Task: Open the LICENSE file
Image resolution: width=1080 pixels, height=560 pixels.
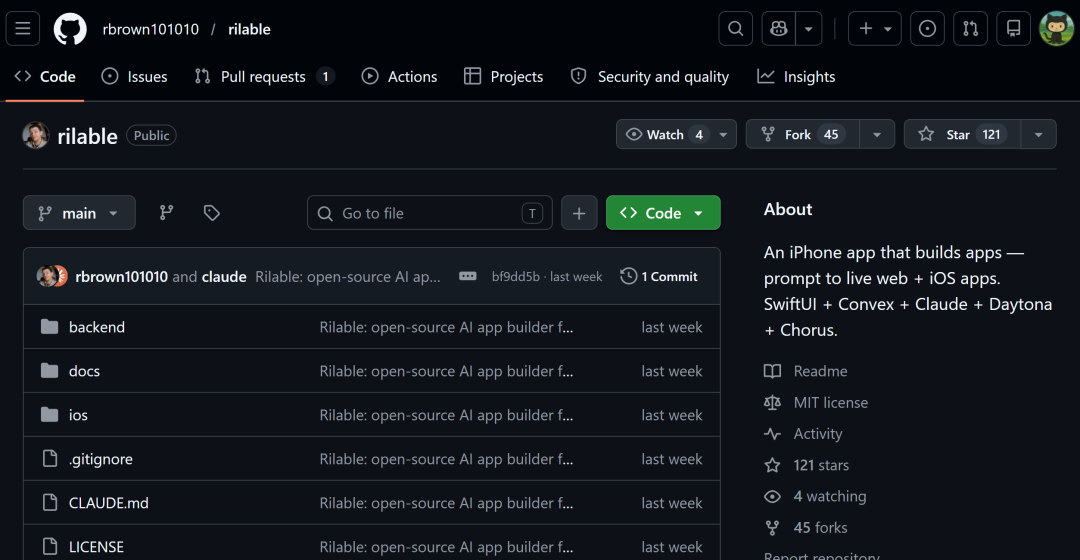Action: click(x=96, y=547)
